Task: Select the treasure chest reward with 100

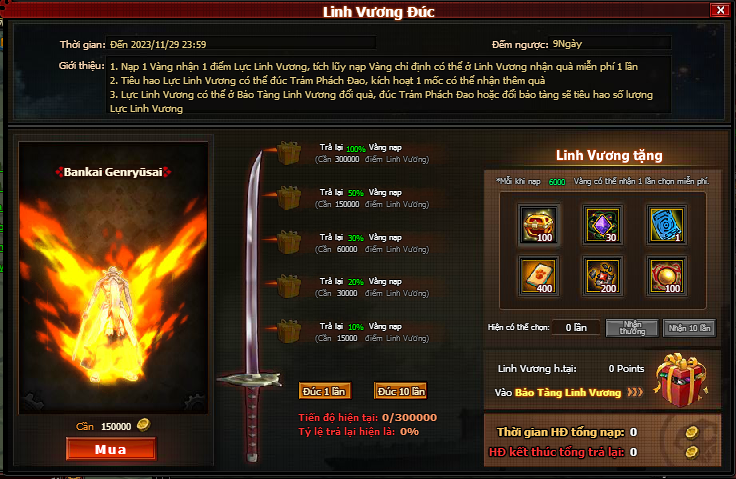Action: [538, 225]
